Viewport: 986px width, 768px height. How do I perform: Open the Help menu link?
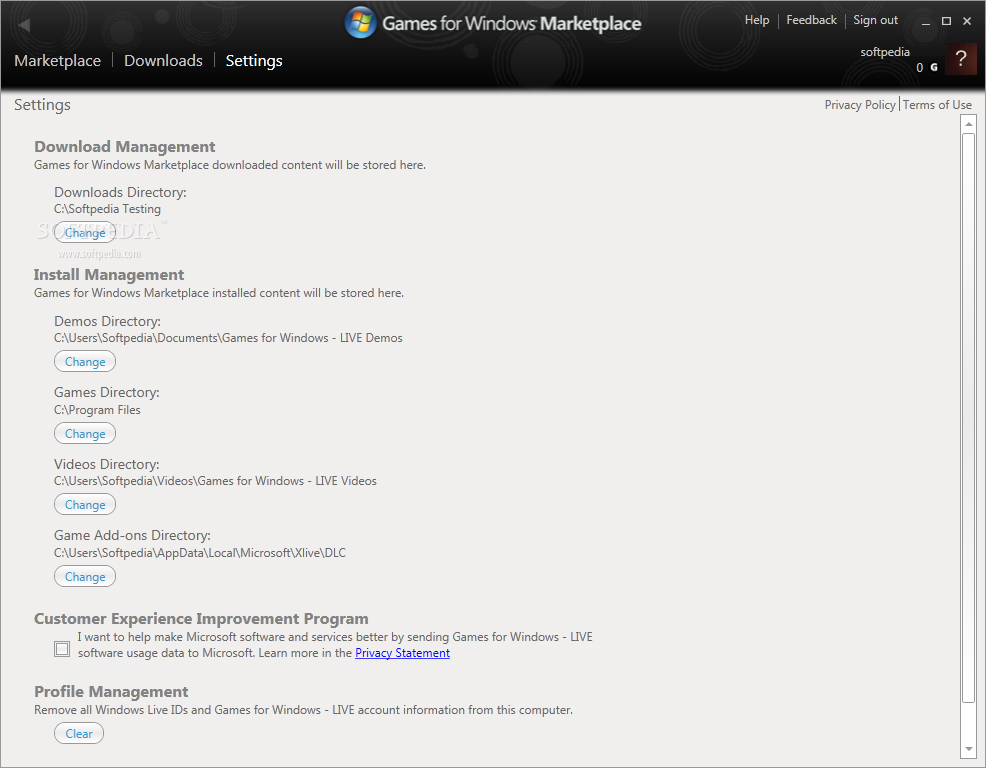point(757,20)
